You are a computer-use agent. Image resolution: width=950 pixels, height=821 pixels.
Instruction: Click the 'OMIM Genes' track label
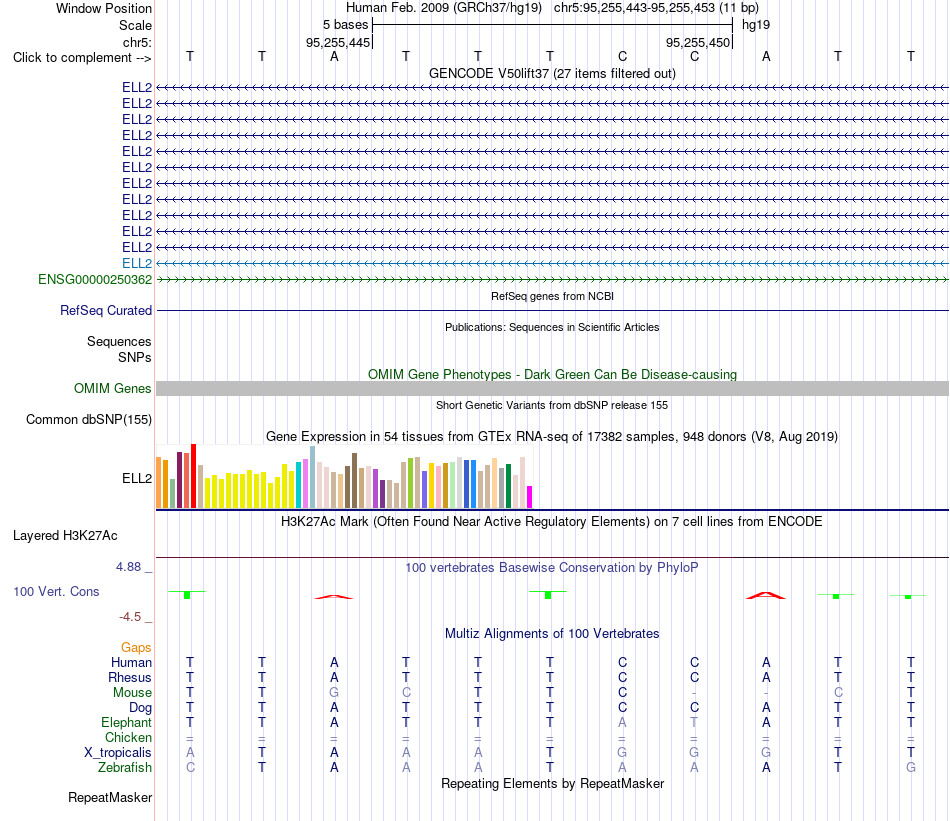coord(113,388)
